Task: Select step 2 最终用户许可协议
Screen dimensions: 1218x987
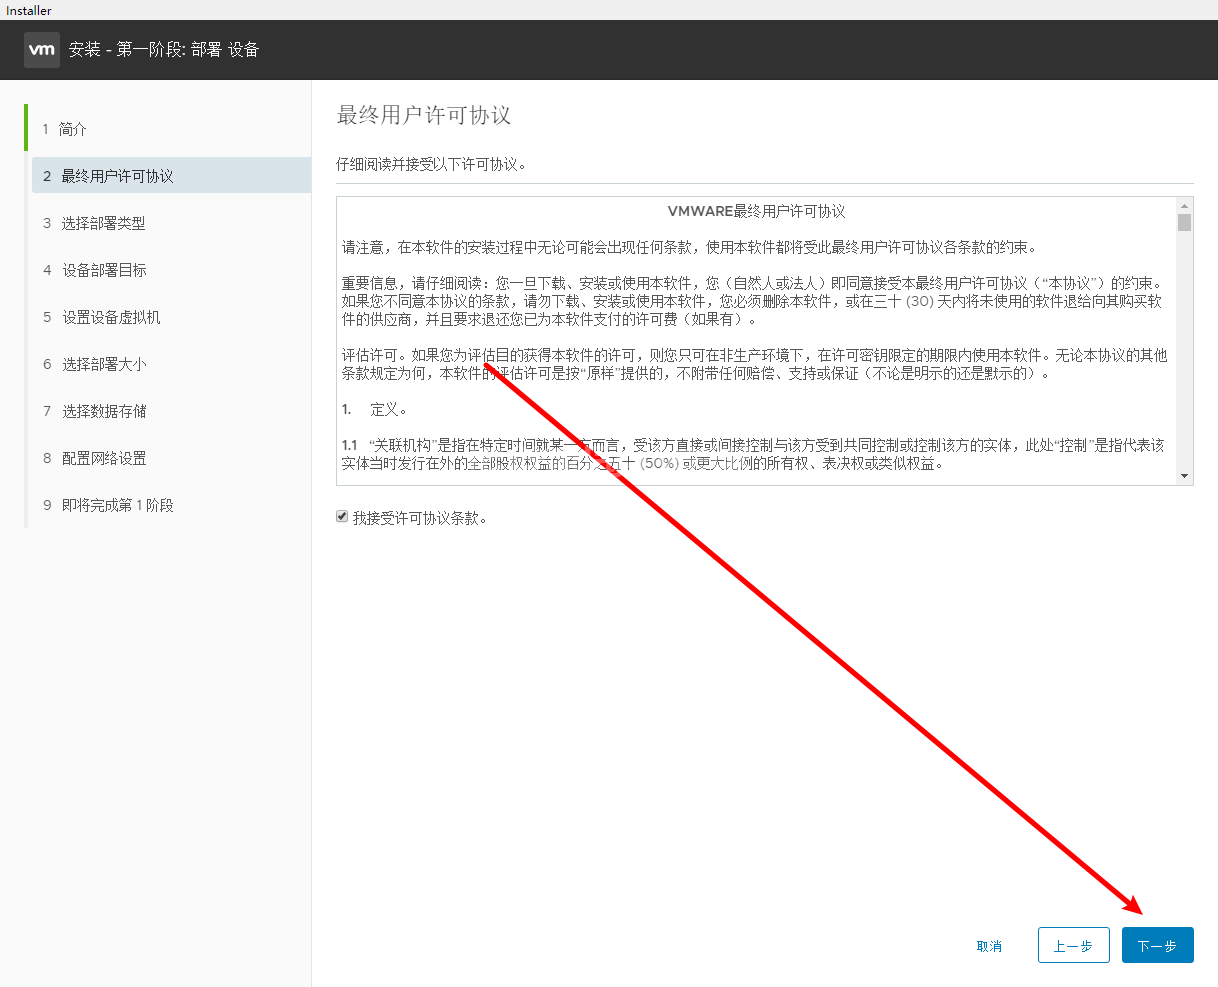Action: 117,176
